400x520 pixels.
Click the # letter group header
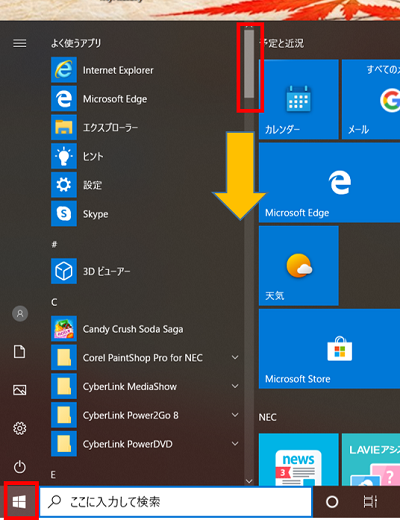pyautogui.click(x=54, y=245)
